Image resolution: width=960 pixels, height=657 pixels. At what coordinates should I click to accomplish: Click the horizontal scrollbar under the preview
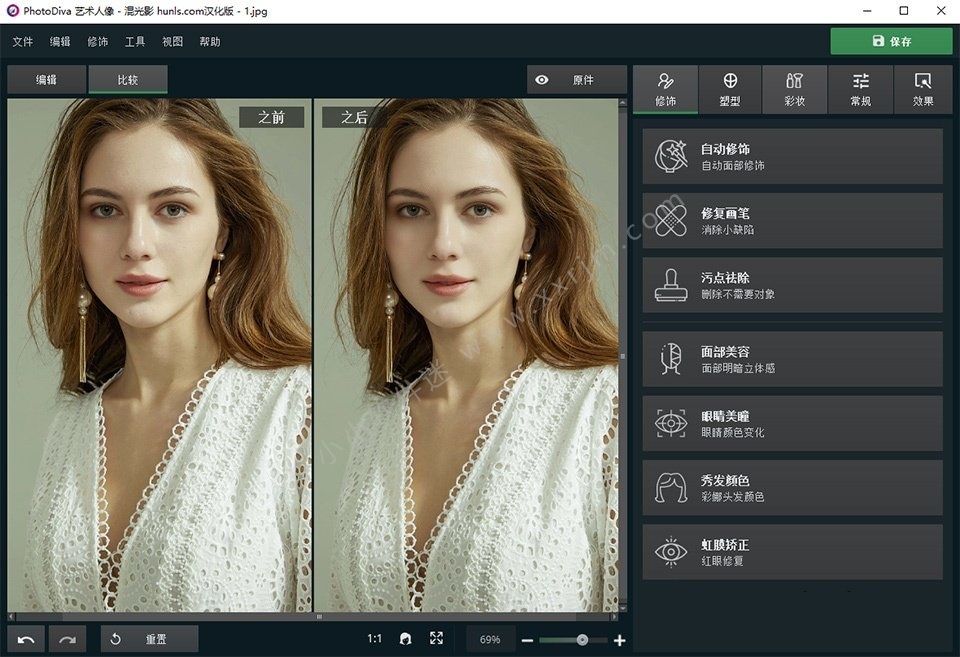pos(312,617)
